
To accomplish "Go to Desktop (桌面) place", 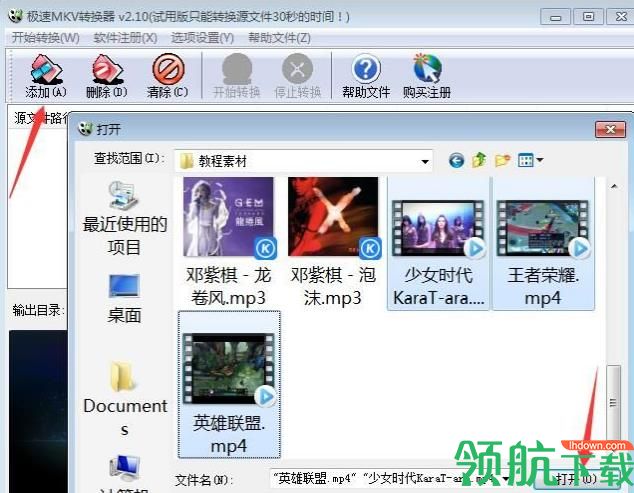I will [125, 299].
